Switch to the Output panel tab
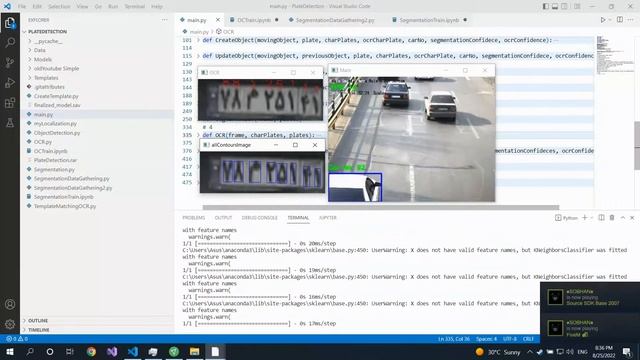Viewport: 640px width, 360px height. coord(223,218)
